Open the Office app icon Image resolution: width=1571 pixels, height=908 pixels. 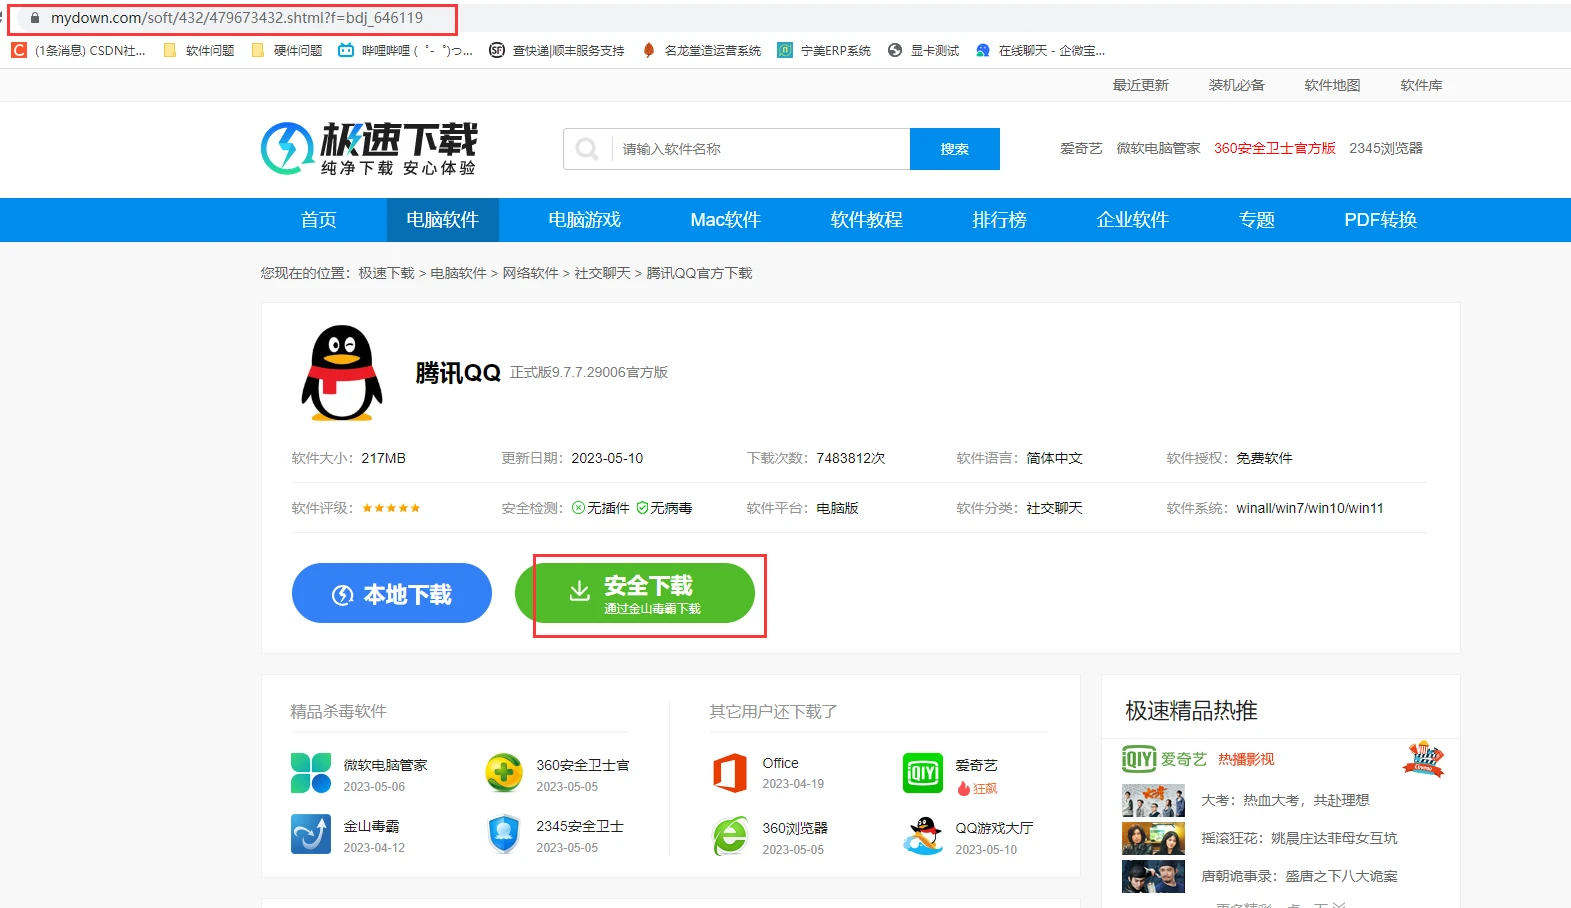pyautogui.click(x=730, y=773)
